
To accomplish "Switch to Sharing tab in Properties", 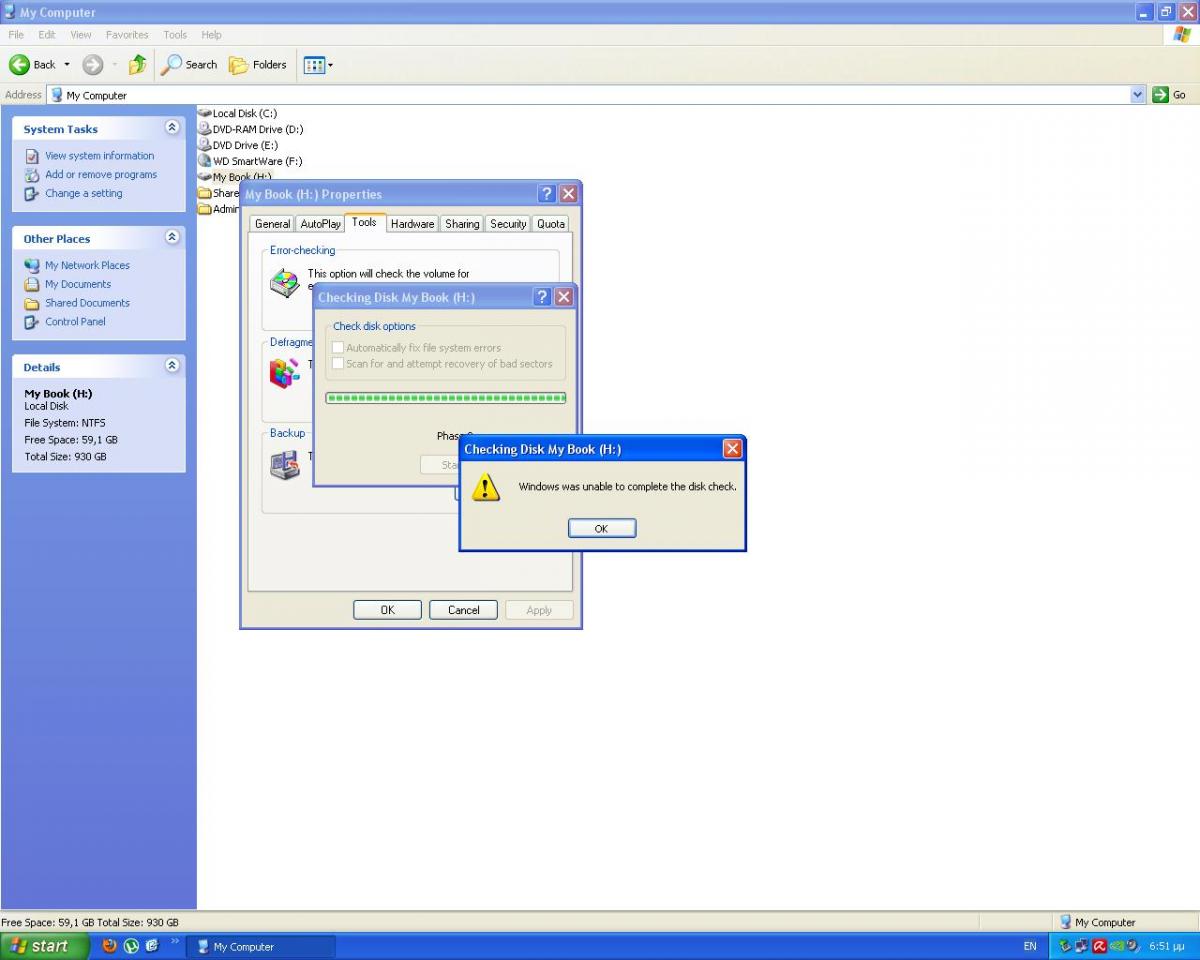I will point(462,224).
